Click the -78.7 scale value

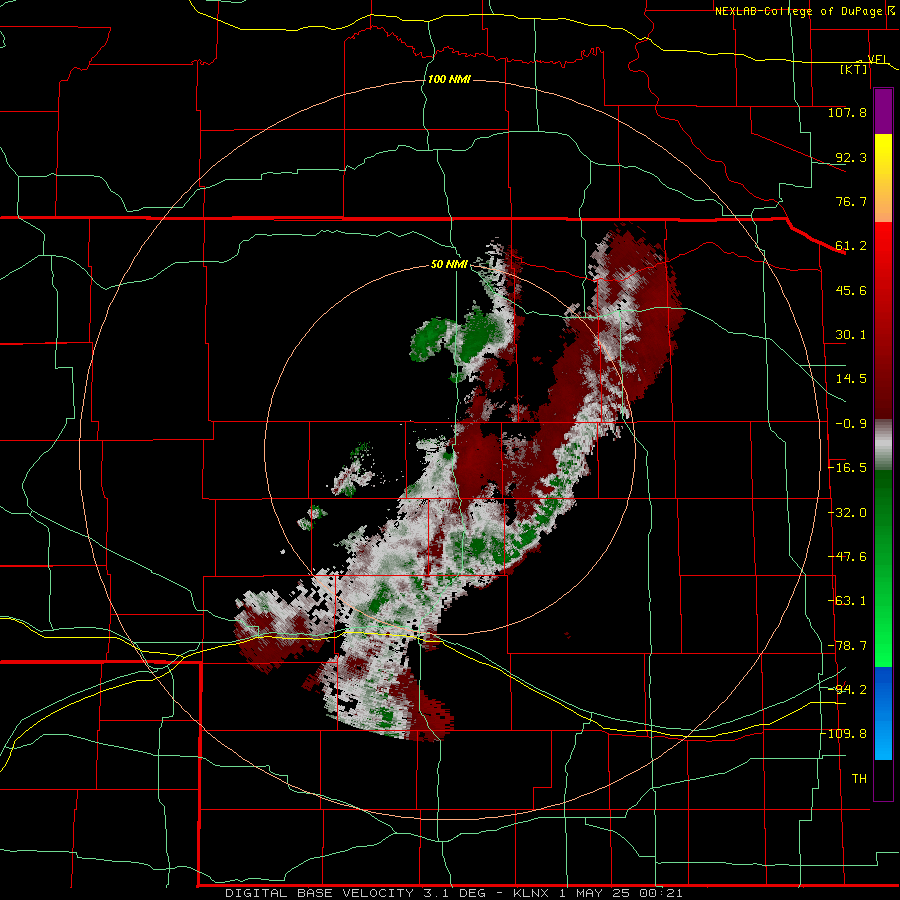(x=847, y=646)
